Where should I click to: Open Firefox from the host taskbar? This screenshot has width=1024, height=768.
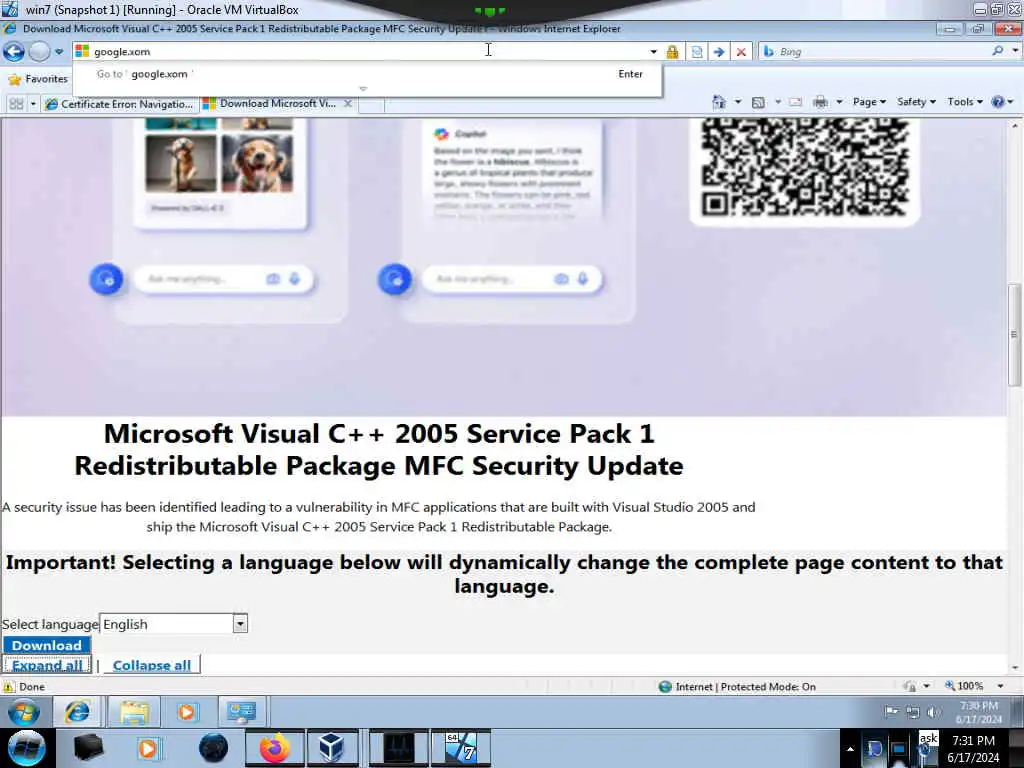275,748
